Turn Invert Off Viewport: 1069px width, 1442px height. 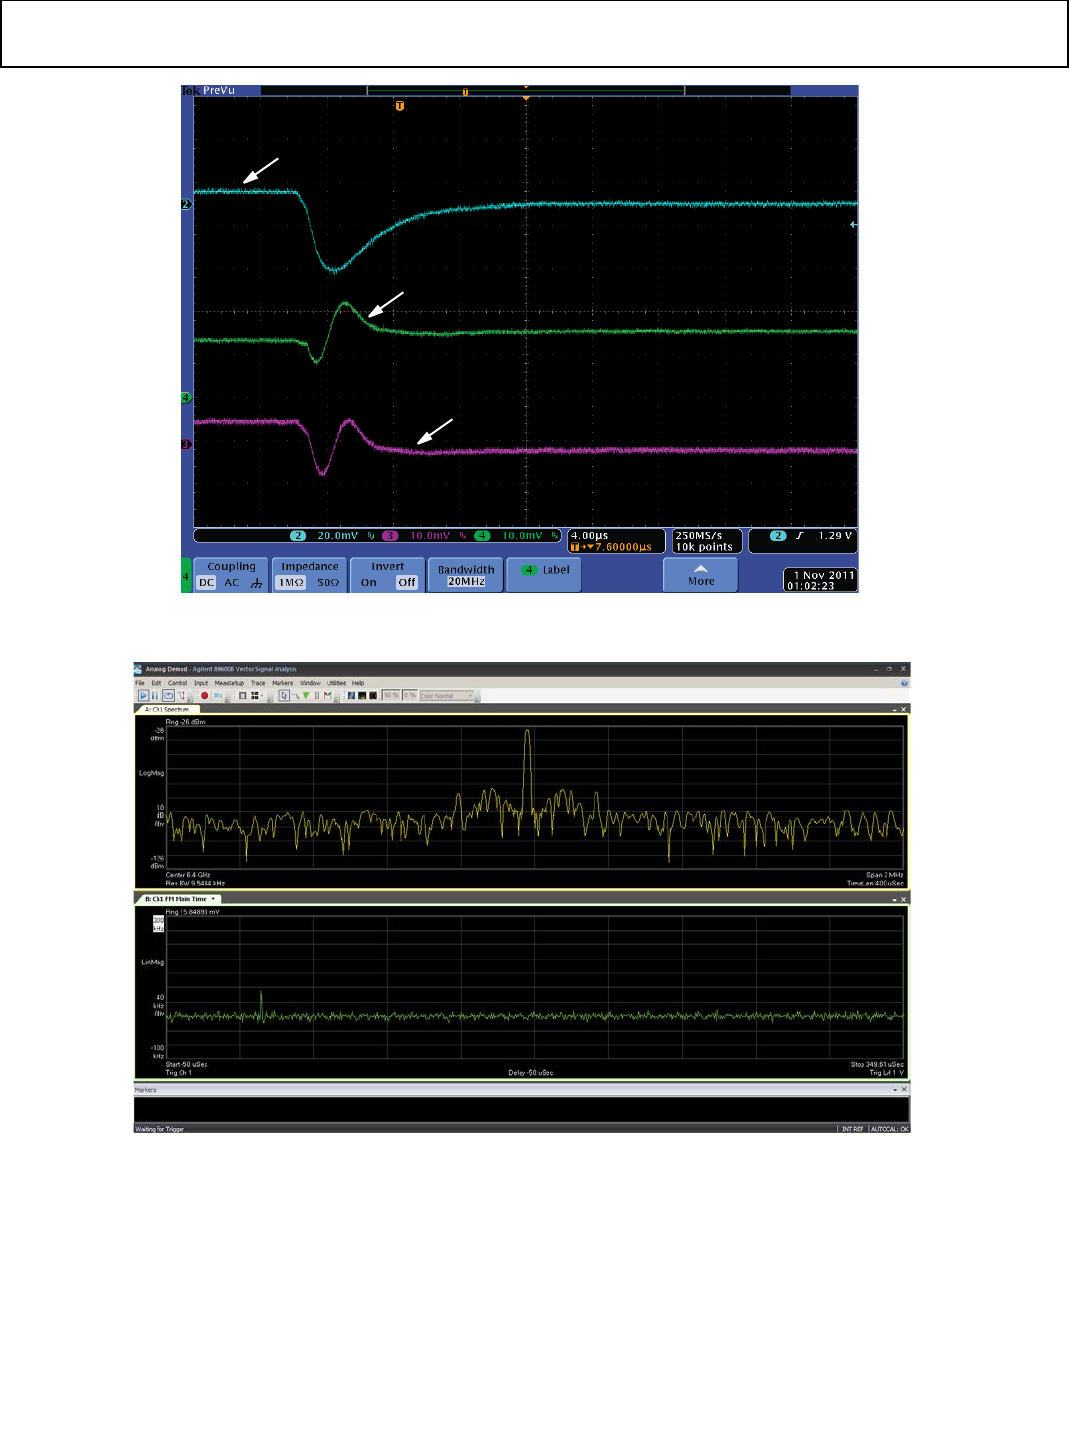pos(407,583)
